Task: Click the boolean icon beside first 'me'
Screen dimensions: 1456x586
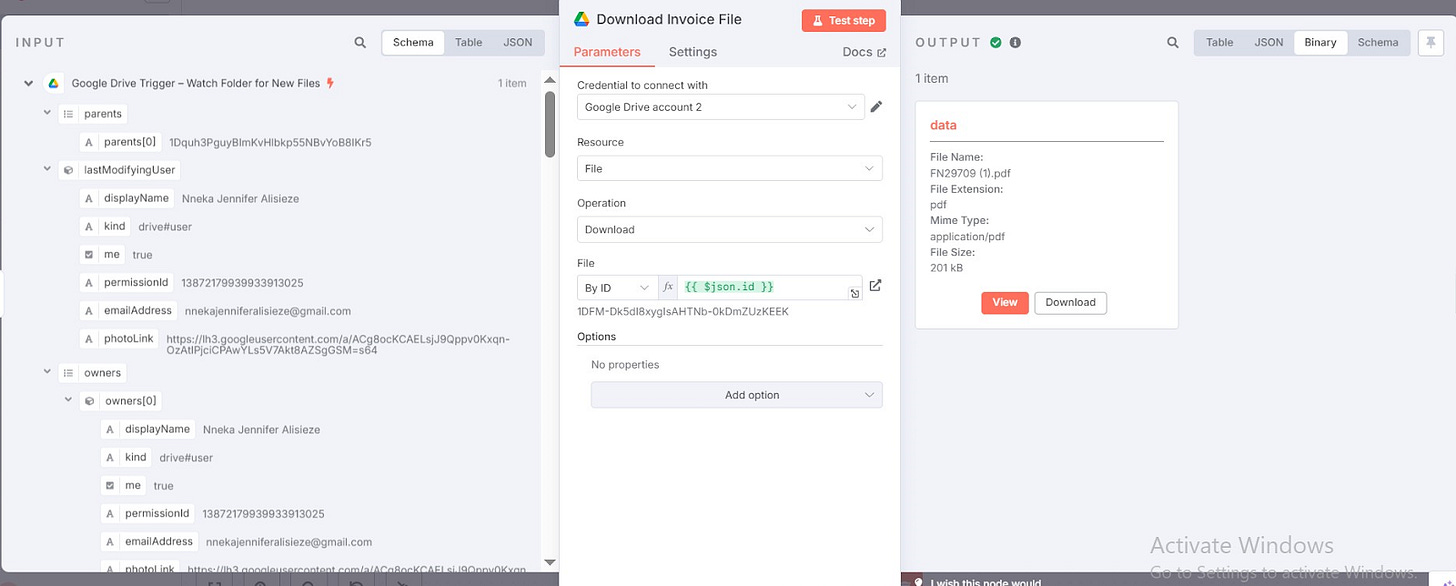Action: [89, 255]
